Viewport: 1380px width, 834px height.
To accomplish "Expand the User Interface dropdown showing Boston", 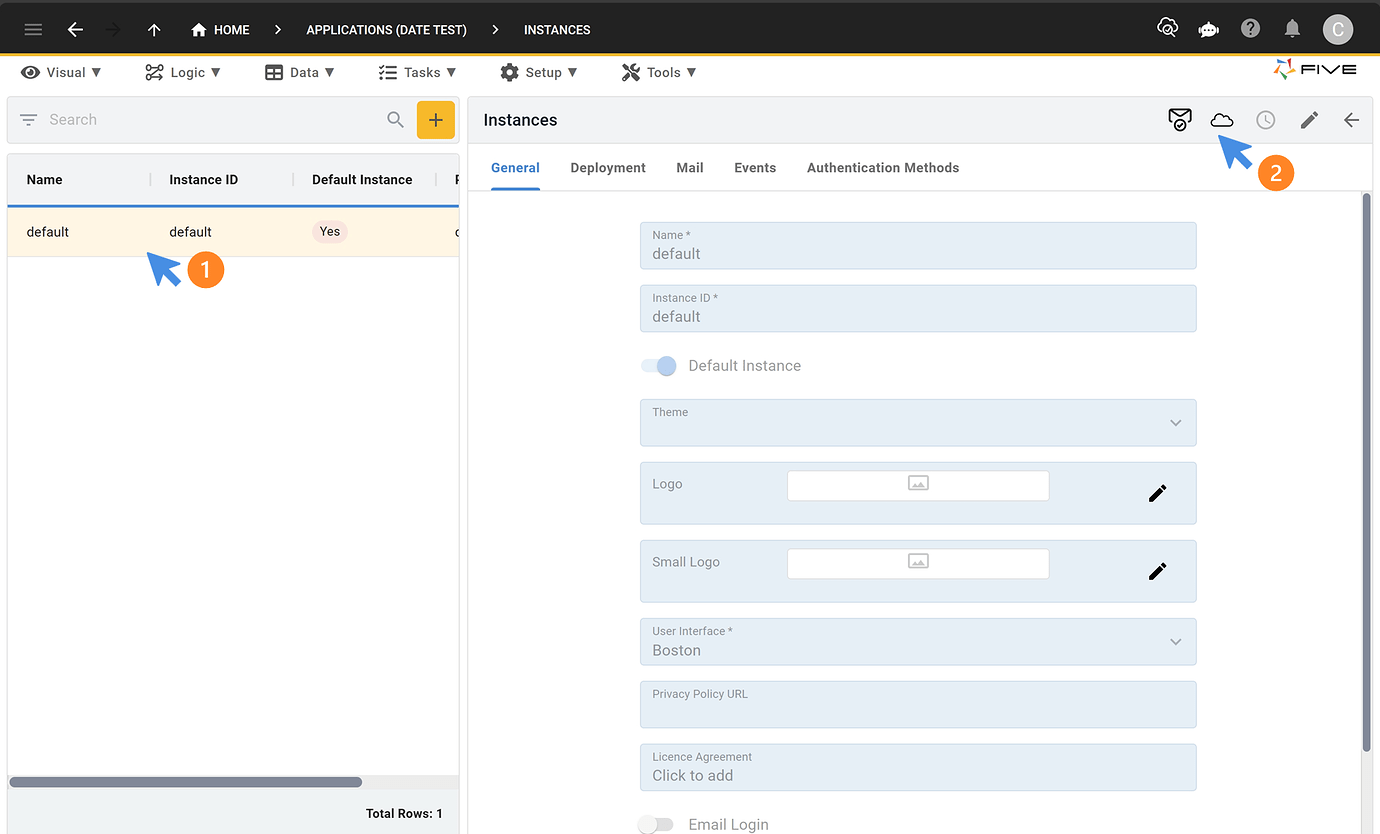I will point(1175,641).
